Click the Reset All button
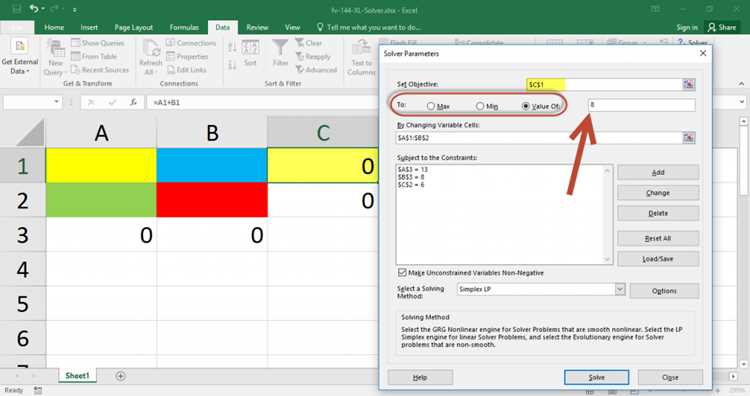 658,238
